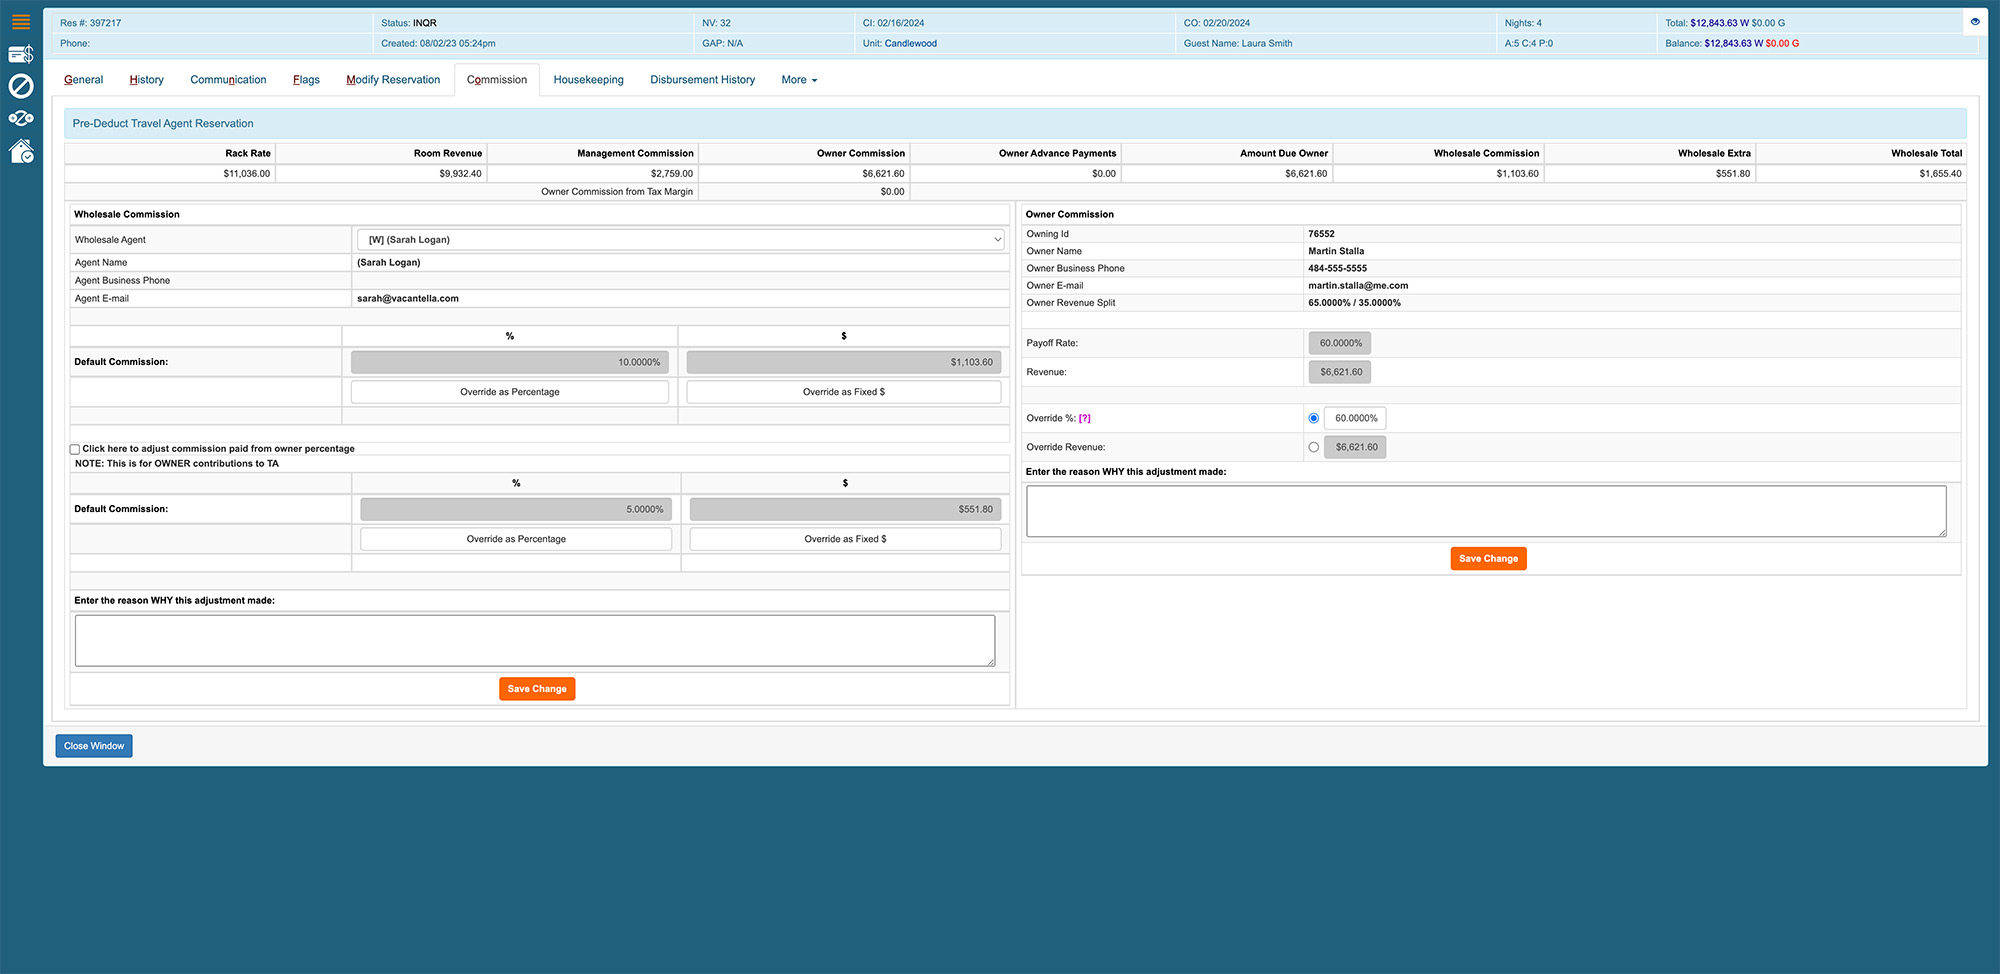Click Override as Fixed $ in owner contribution section
Image resolution: width=2000 pixels, height=974 pixels.
pyautogui.click(x=845, y=539)
